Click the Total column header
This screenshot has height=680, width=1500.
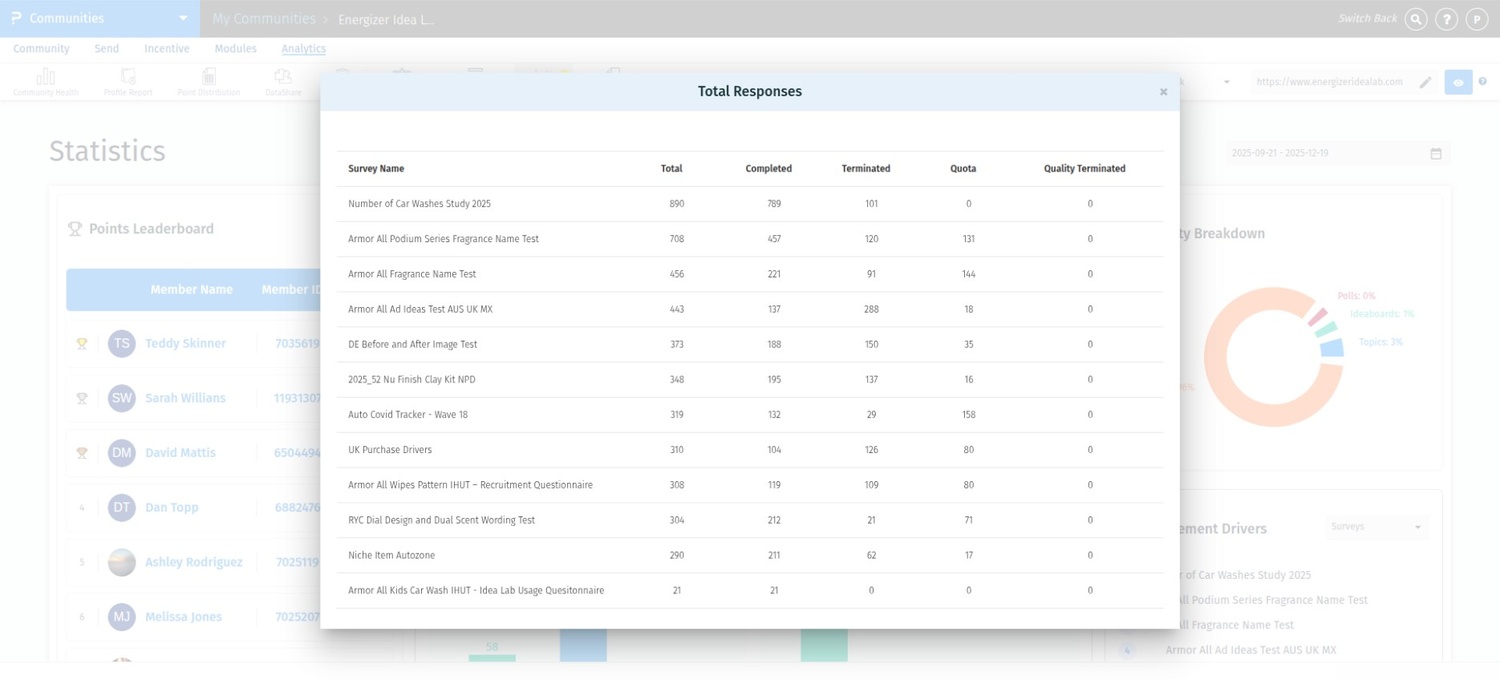click(x=671, y=169)
